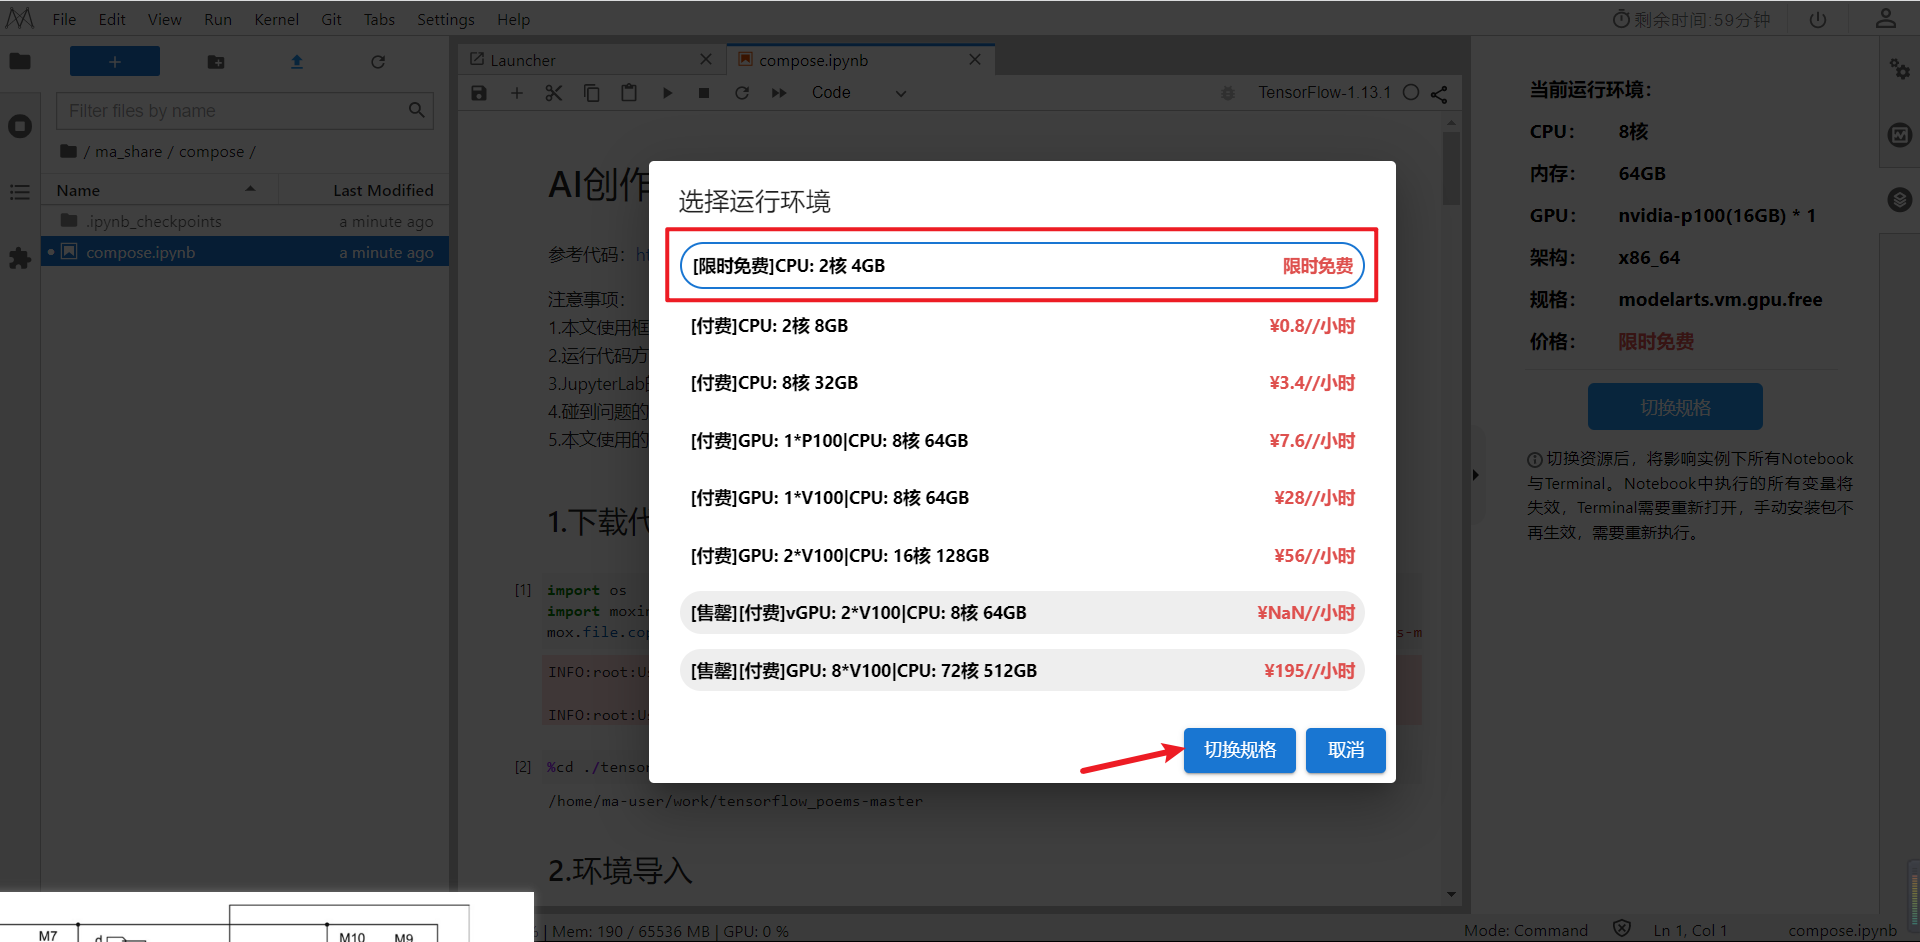Image resolution: width=1920 pixels, height=942 pixels.
Task: Click the root folder breadcrumb icon
Action: [68, 151]
